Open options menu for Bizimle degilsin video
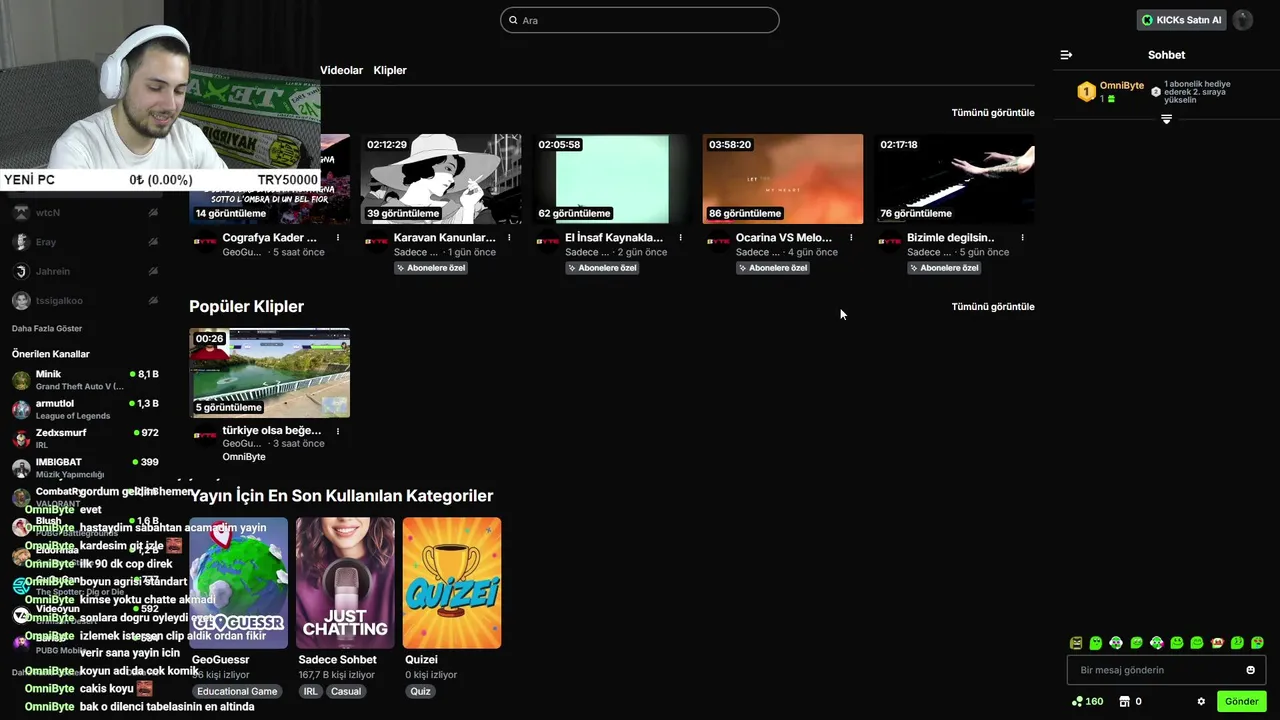Viewport: 1280px width, 720px height. click(1022, 238)
